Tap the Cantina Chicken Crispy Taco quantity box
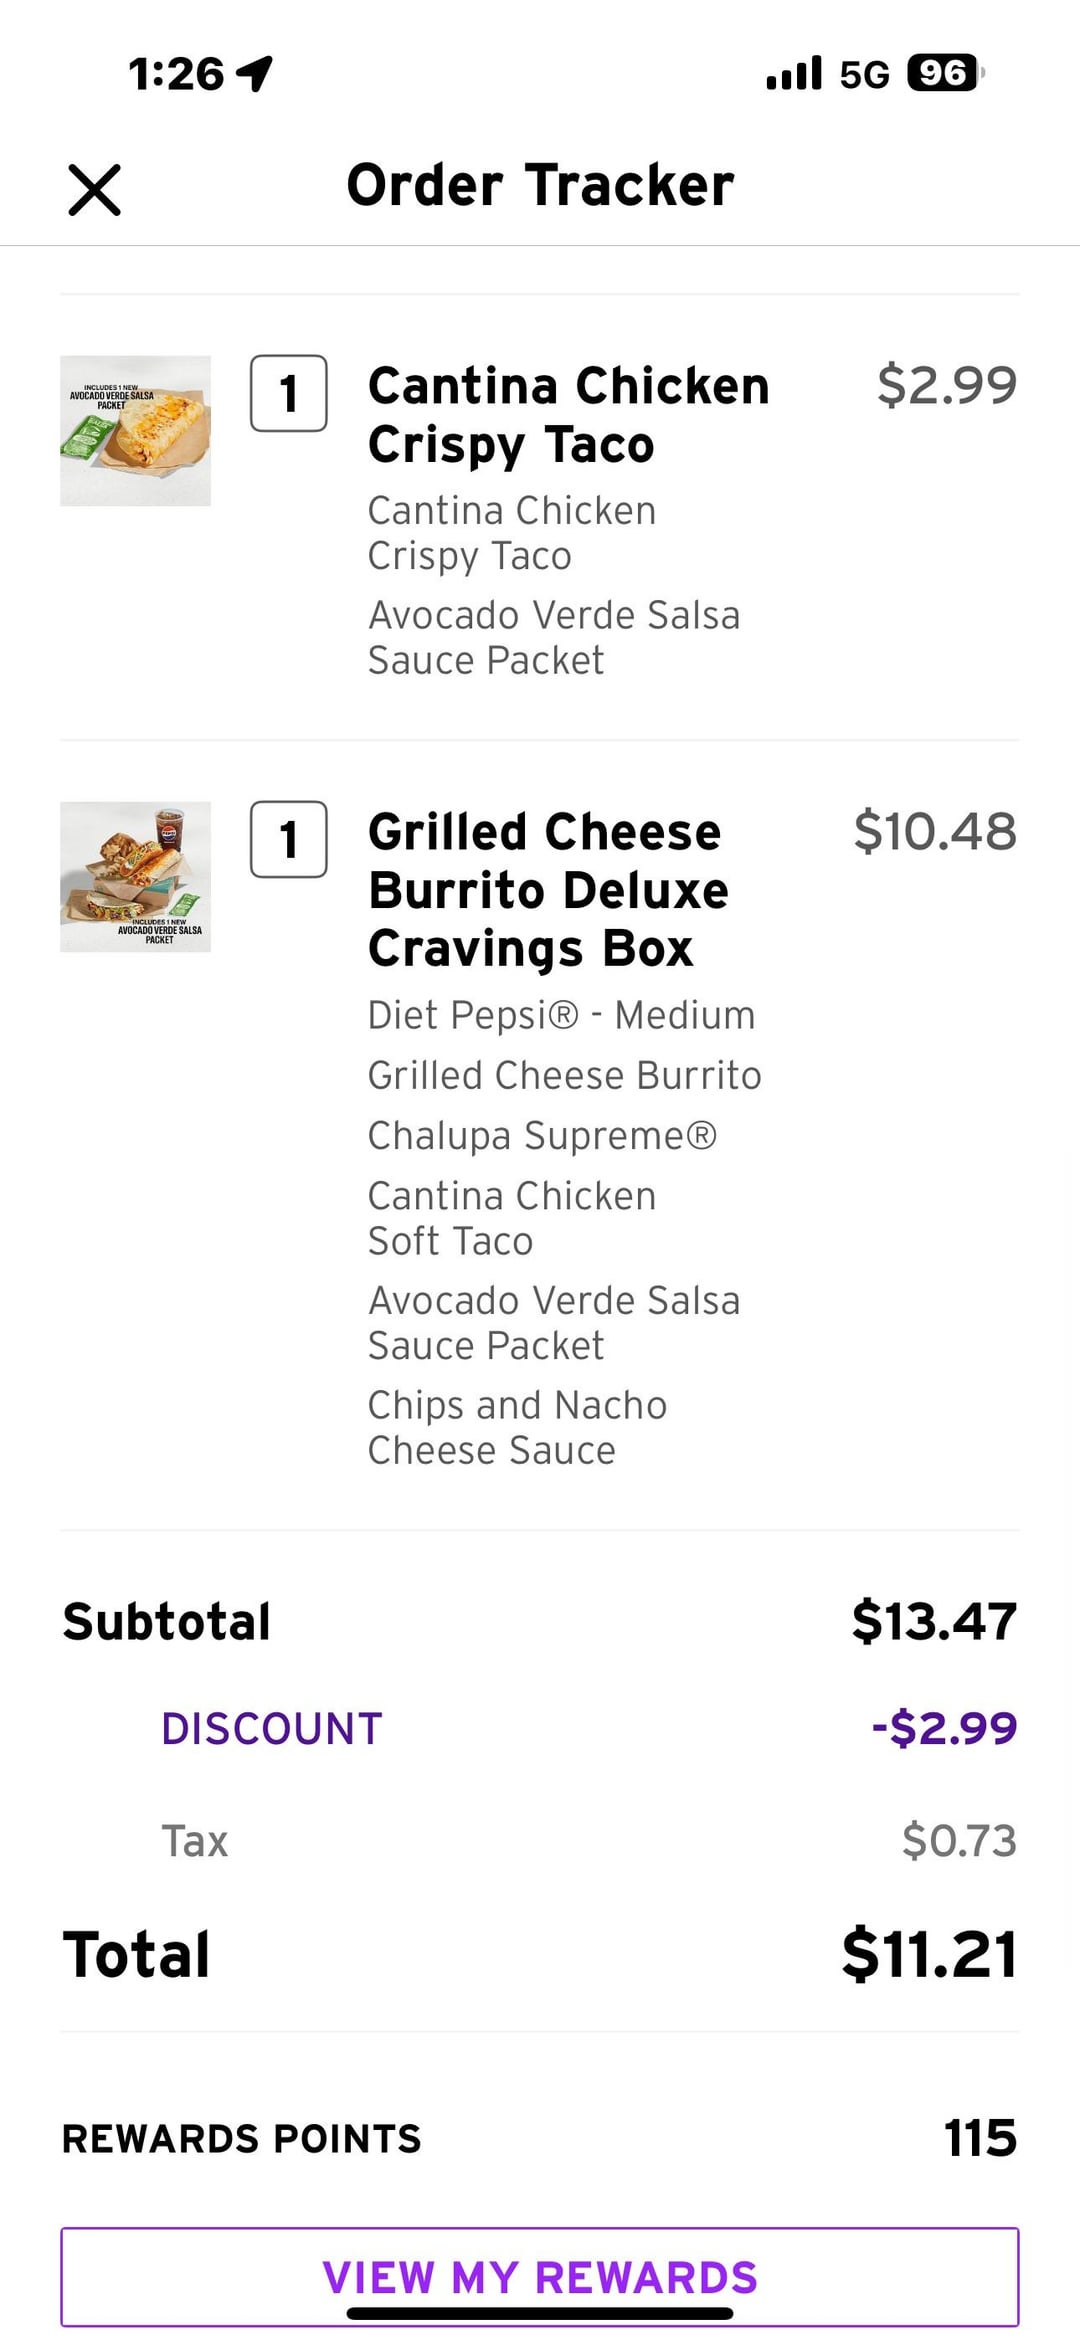The width and height of the screenshot is (1080, 2340). click(x=289, y=393)
